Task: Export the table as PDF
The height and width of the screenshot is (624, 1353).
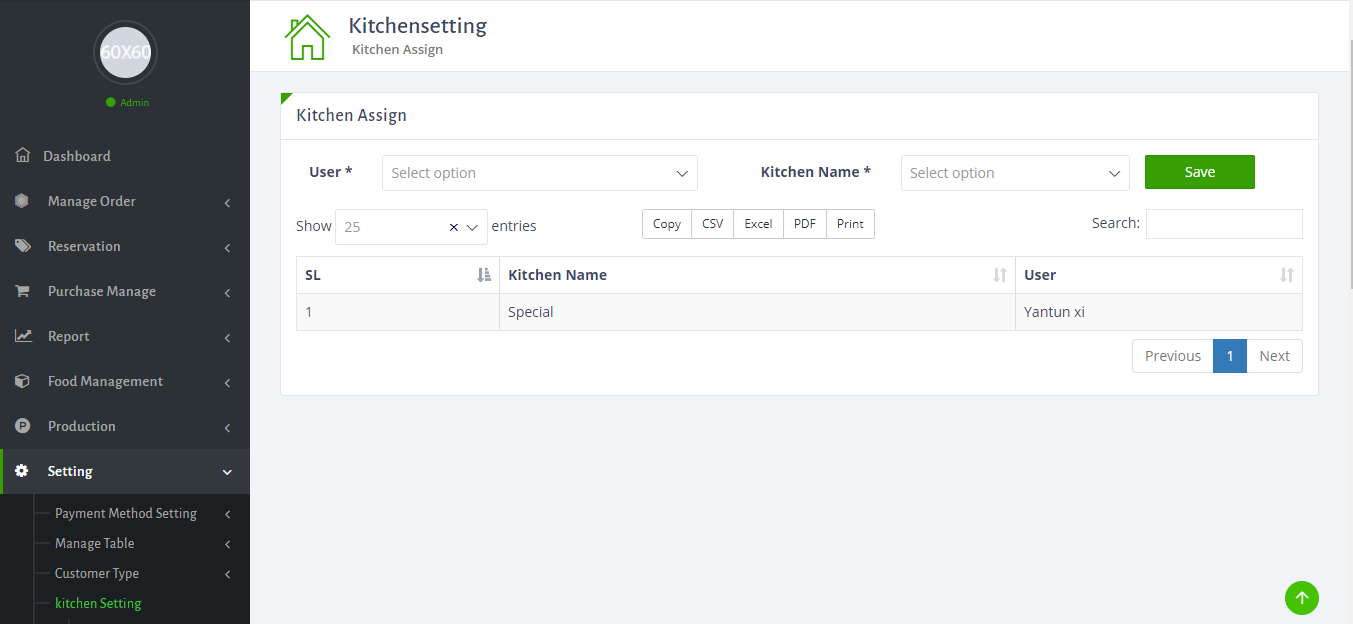Action: pyautogui.click(x=804, y=224)
